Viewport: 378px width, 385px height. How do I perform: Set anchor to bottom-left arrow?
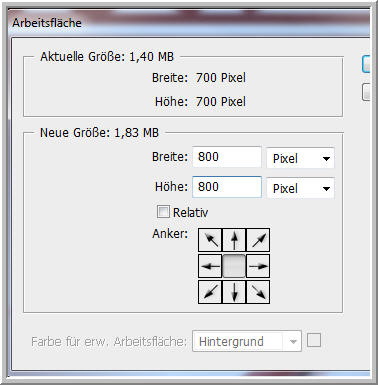210,292
